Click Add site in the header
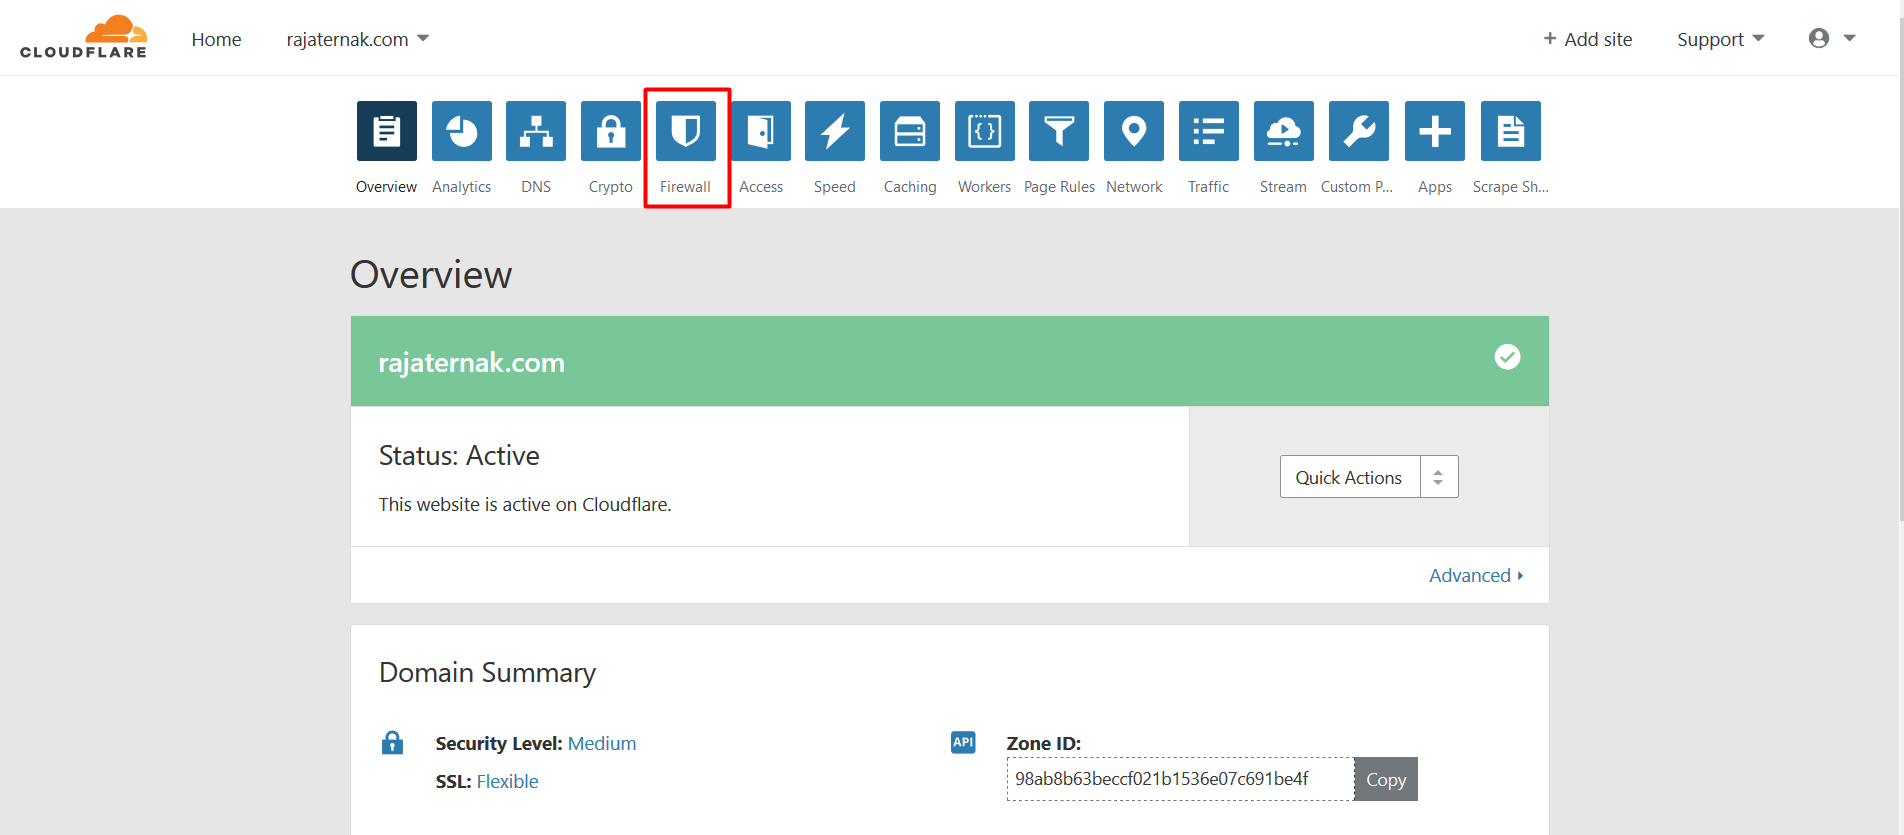The width and height of the screenshot is (1904, 835). 1587,39
